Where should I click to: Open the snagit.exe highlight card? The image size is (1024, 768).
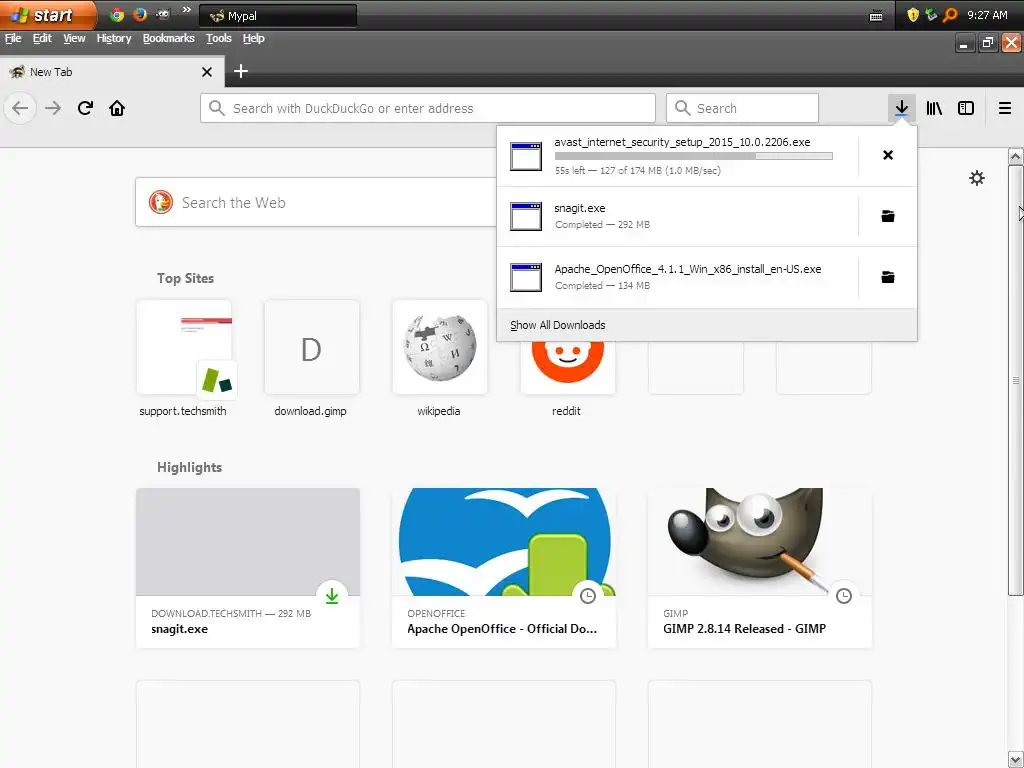click(x=248, y=568)
